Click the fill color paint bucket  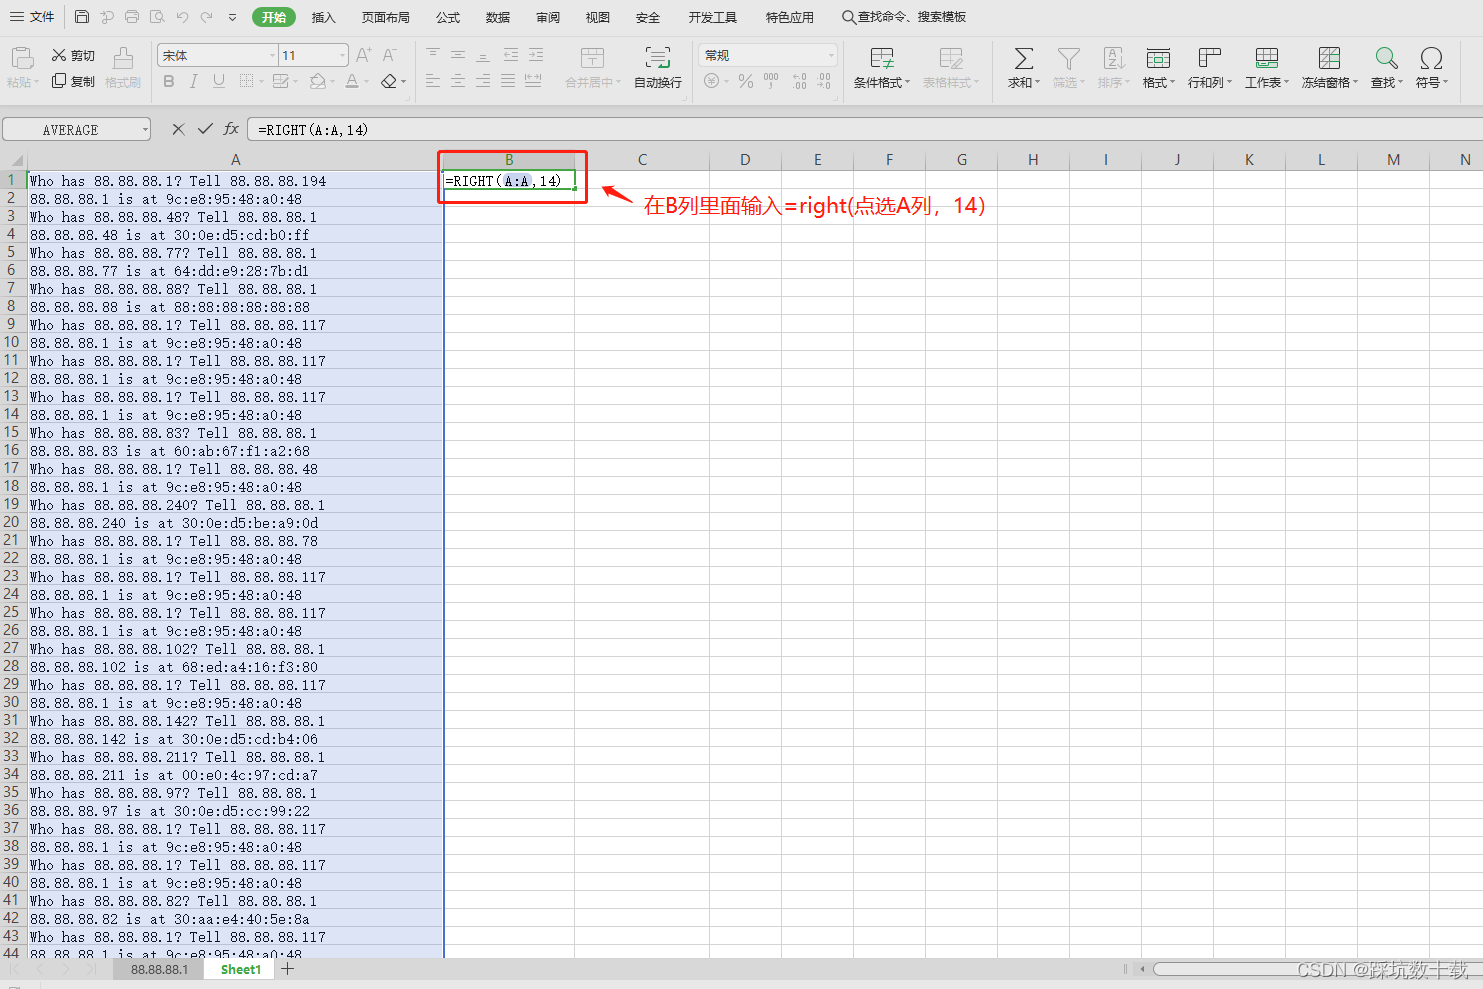(318, 81)
